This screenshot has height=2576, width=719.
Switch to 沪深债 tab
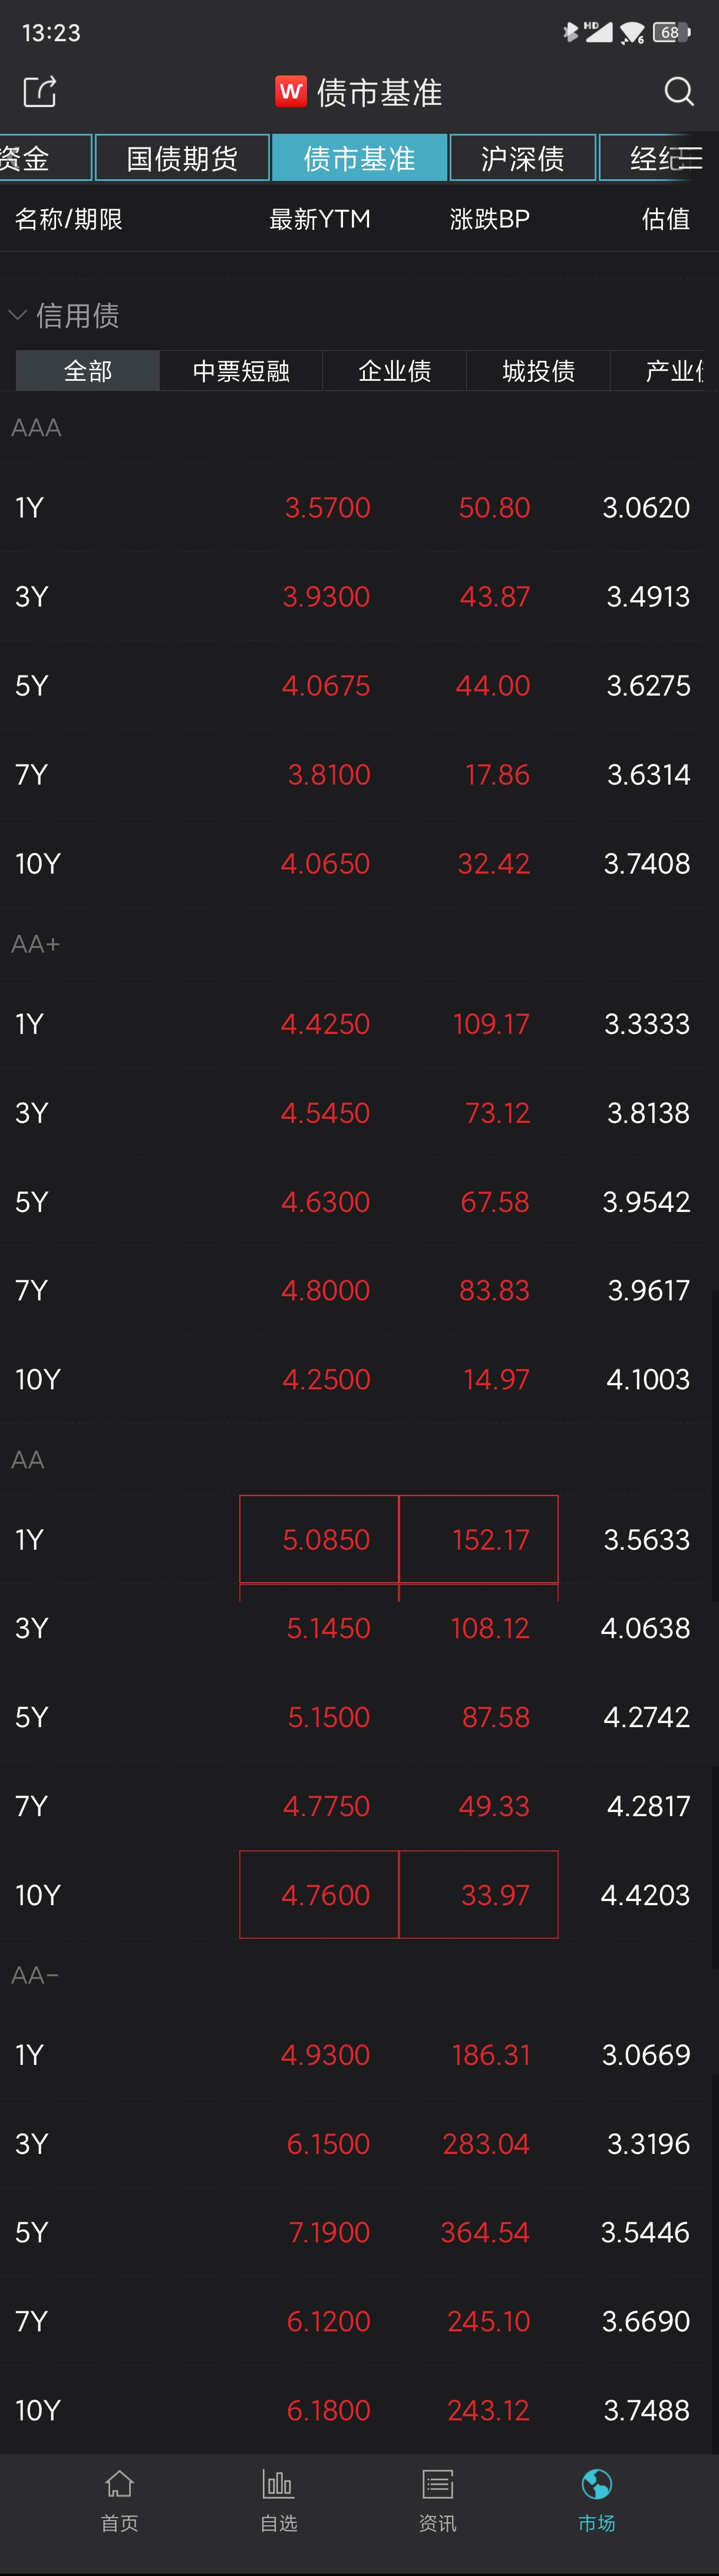[522, 158]
